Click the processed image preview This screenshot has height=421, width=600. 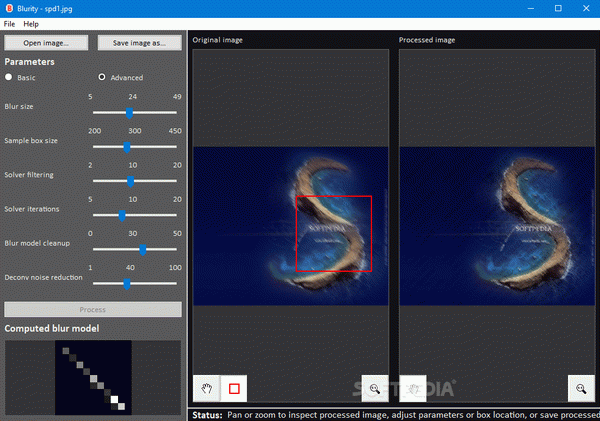(497, 226)
